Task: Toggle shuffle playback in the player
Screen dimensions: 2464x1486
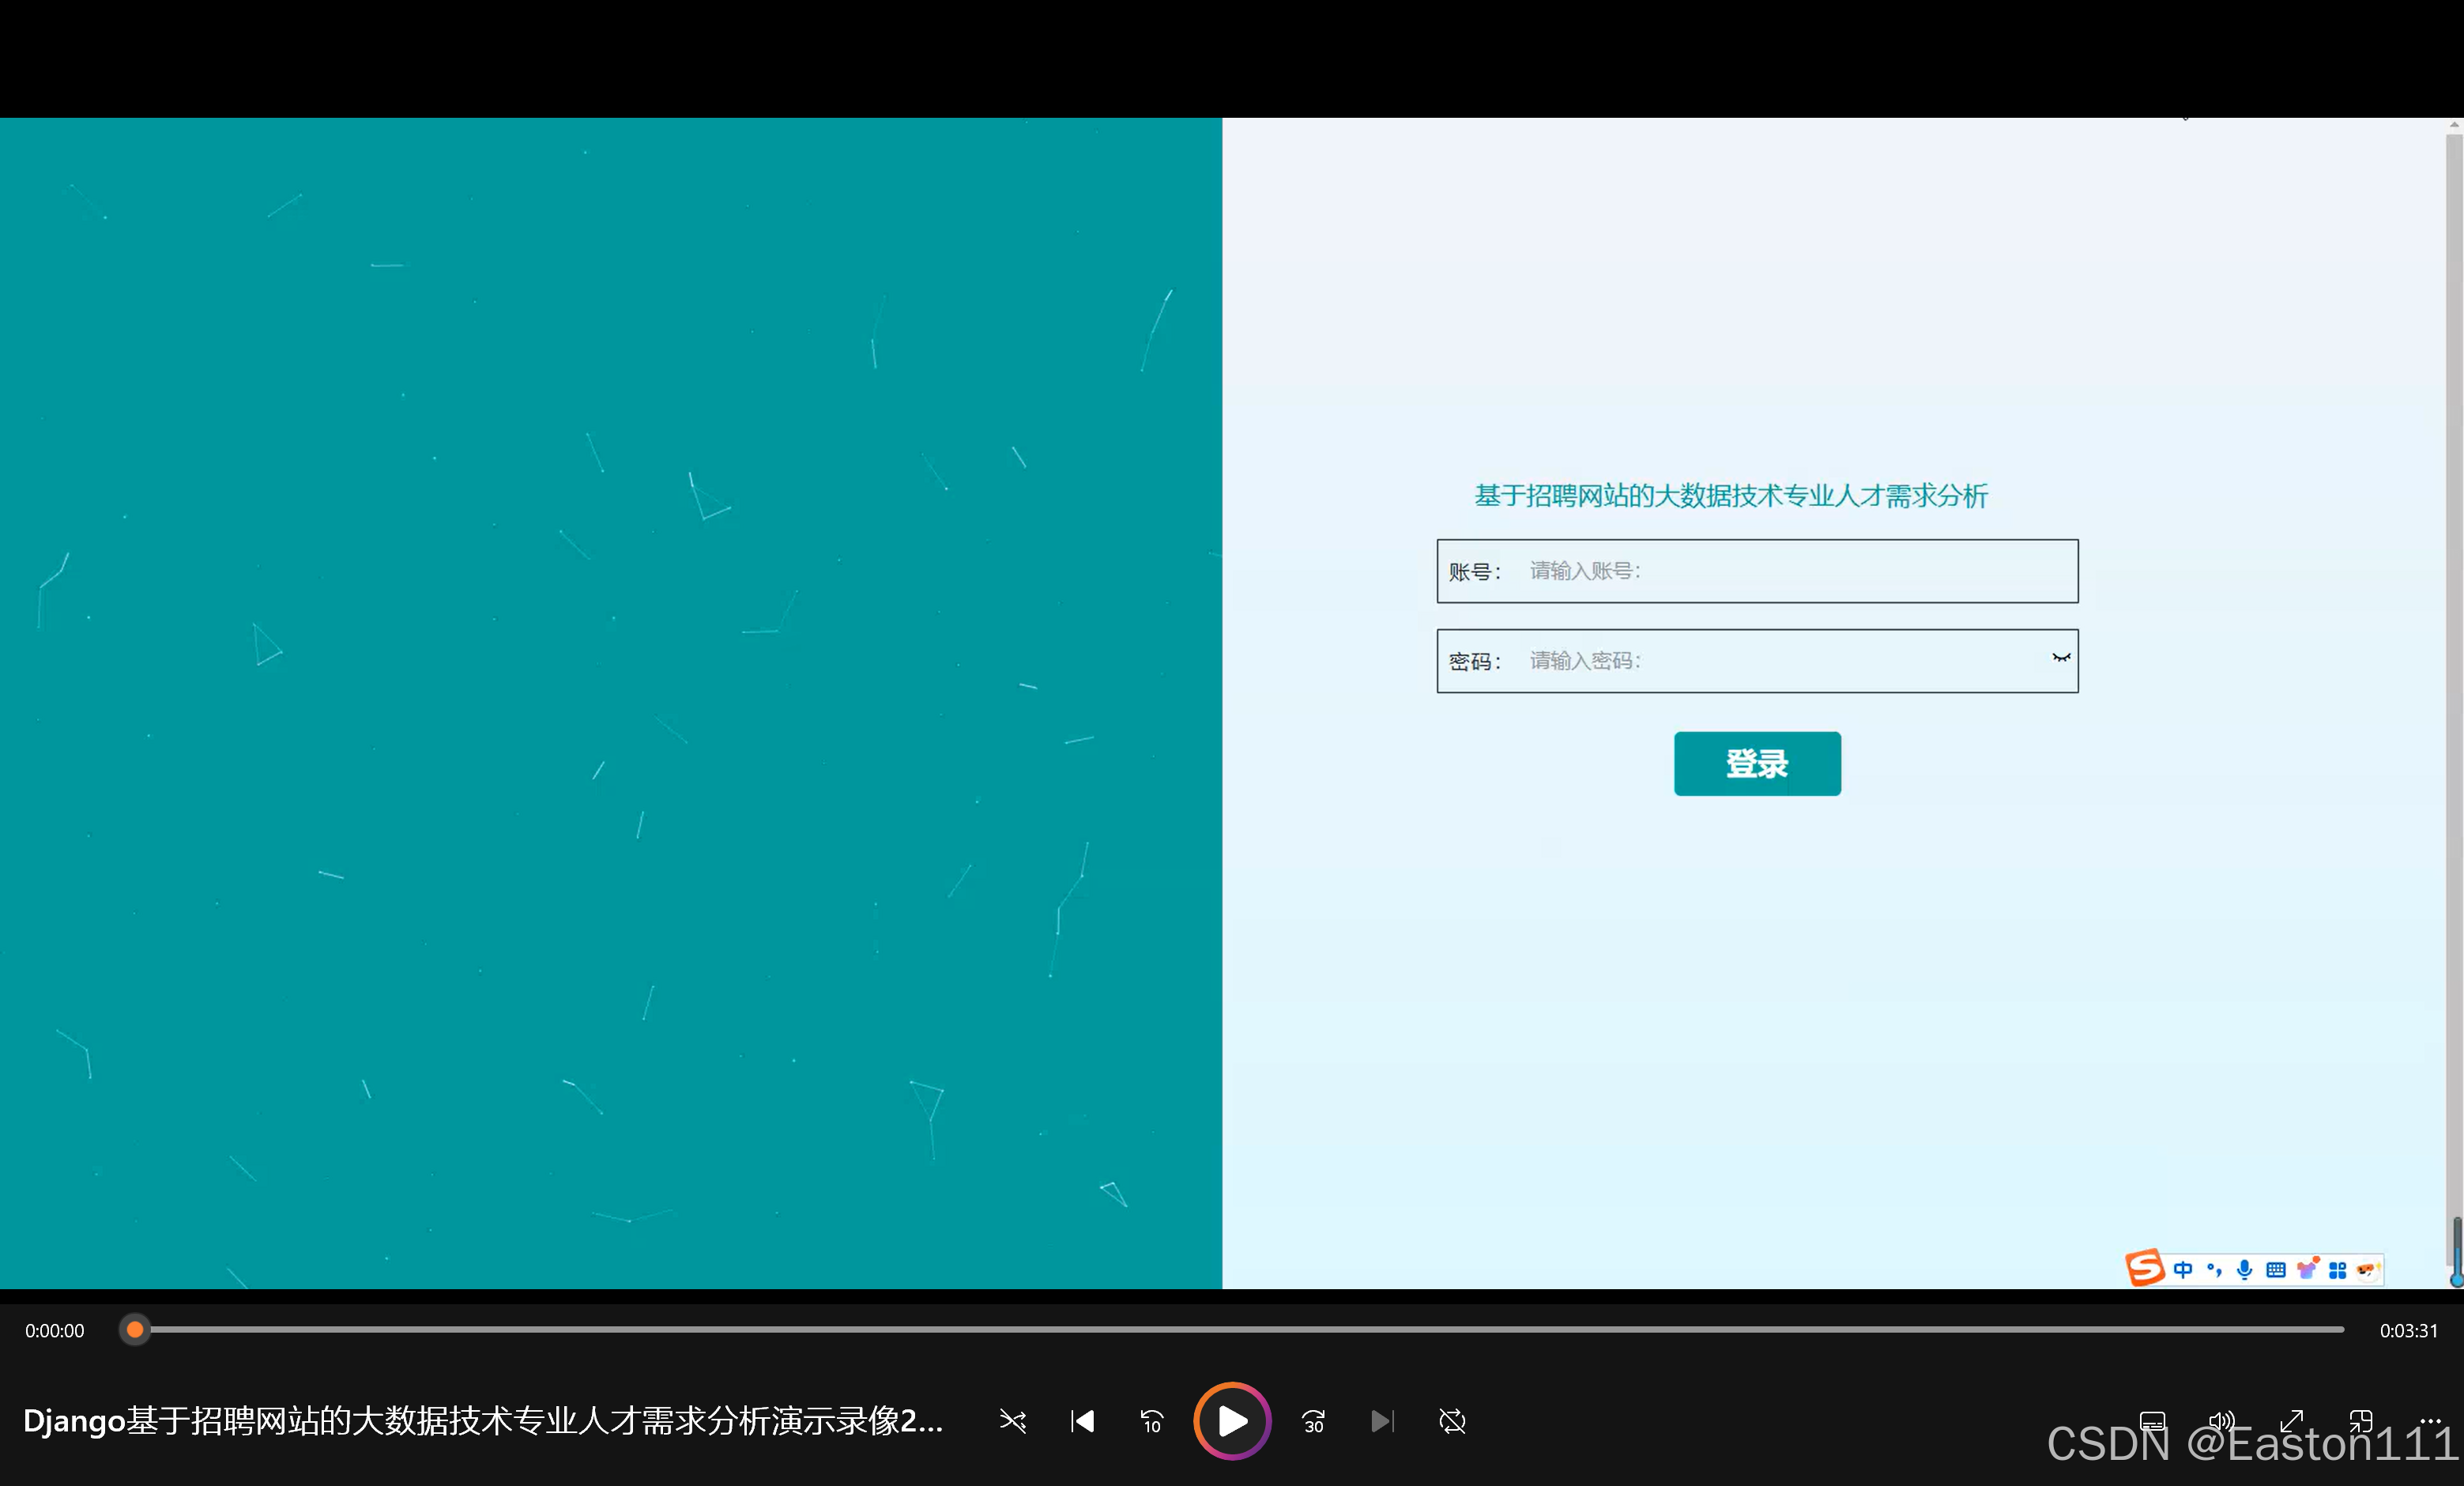Action: [1013, 1421]
